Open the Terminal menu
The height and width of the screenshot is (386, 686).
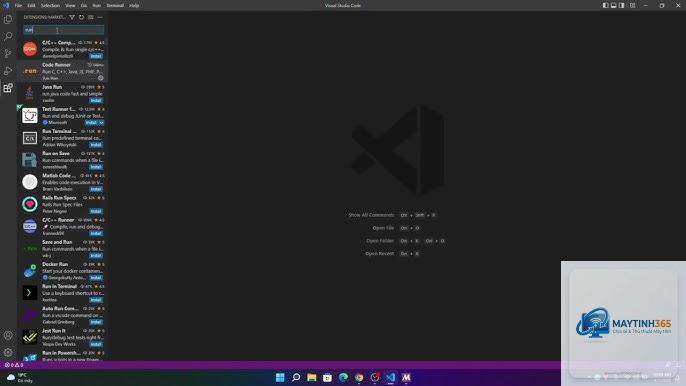click(x=115, y=6)
